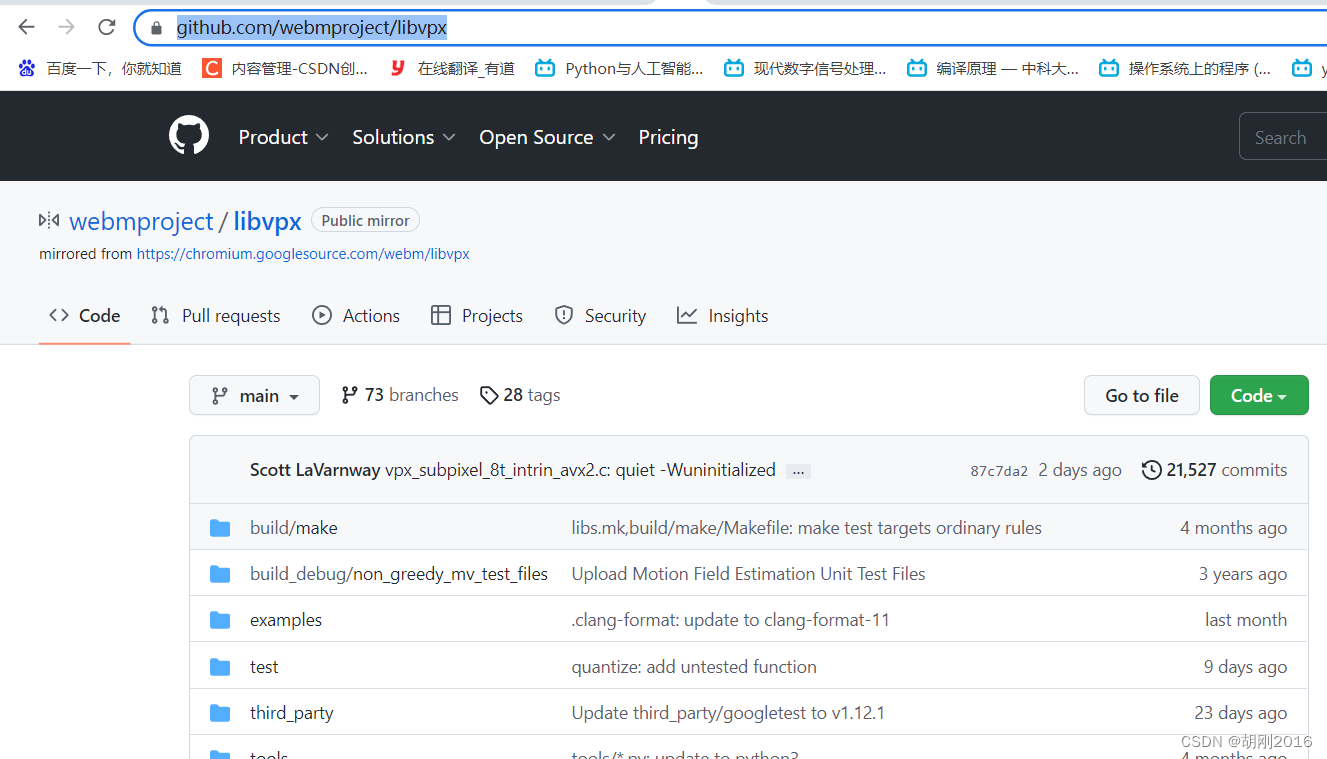Click the Public mirror badge

[x=365, y=220]
